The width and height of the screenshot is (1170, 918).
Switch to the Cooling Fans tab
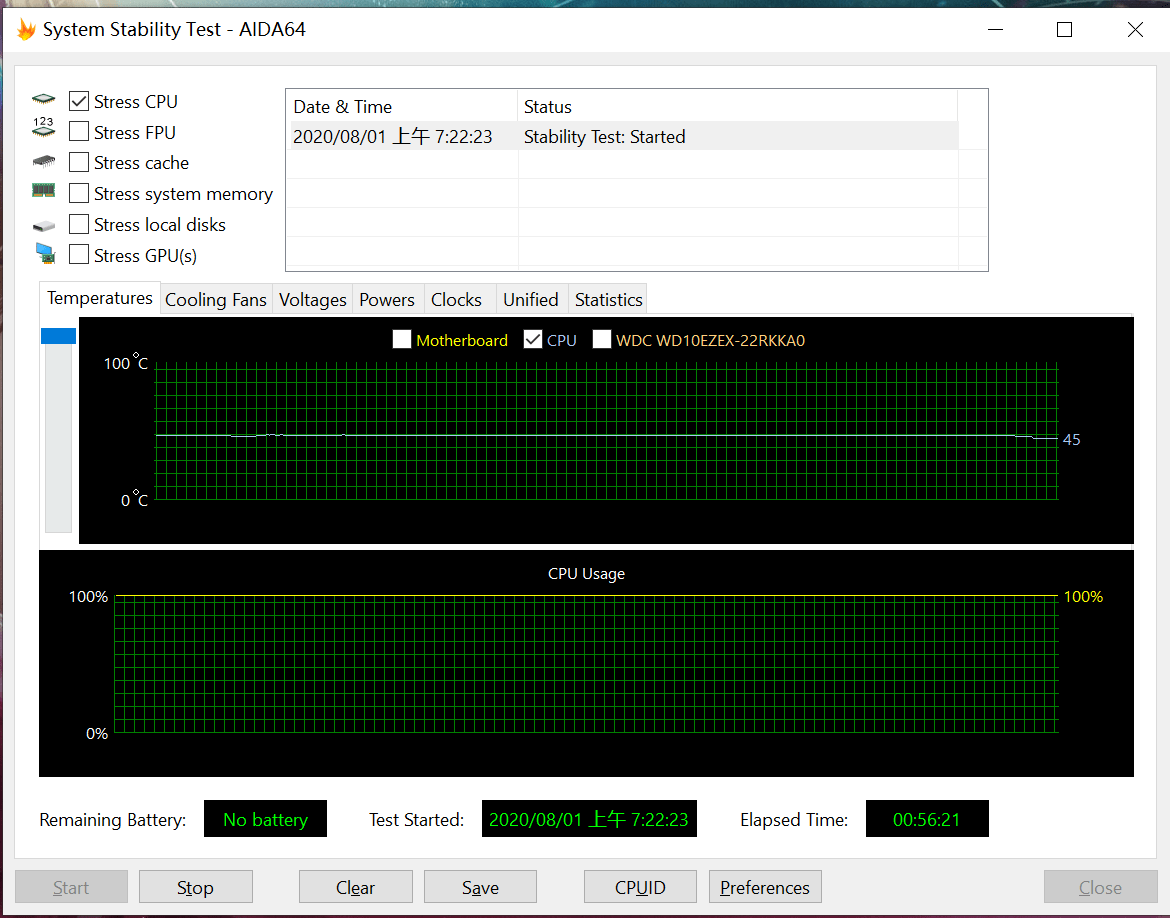click(216, 299)
